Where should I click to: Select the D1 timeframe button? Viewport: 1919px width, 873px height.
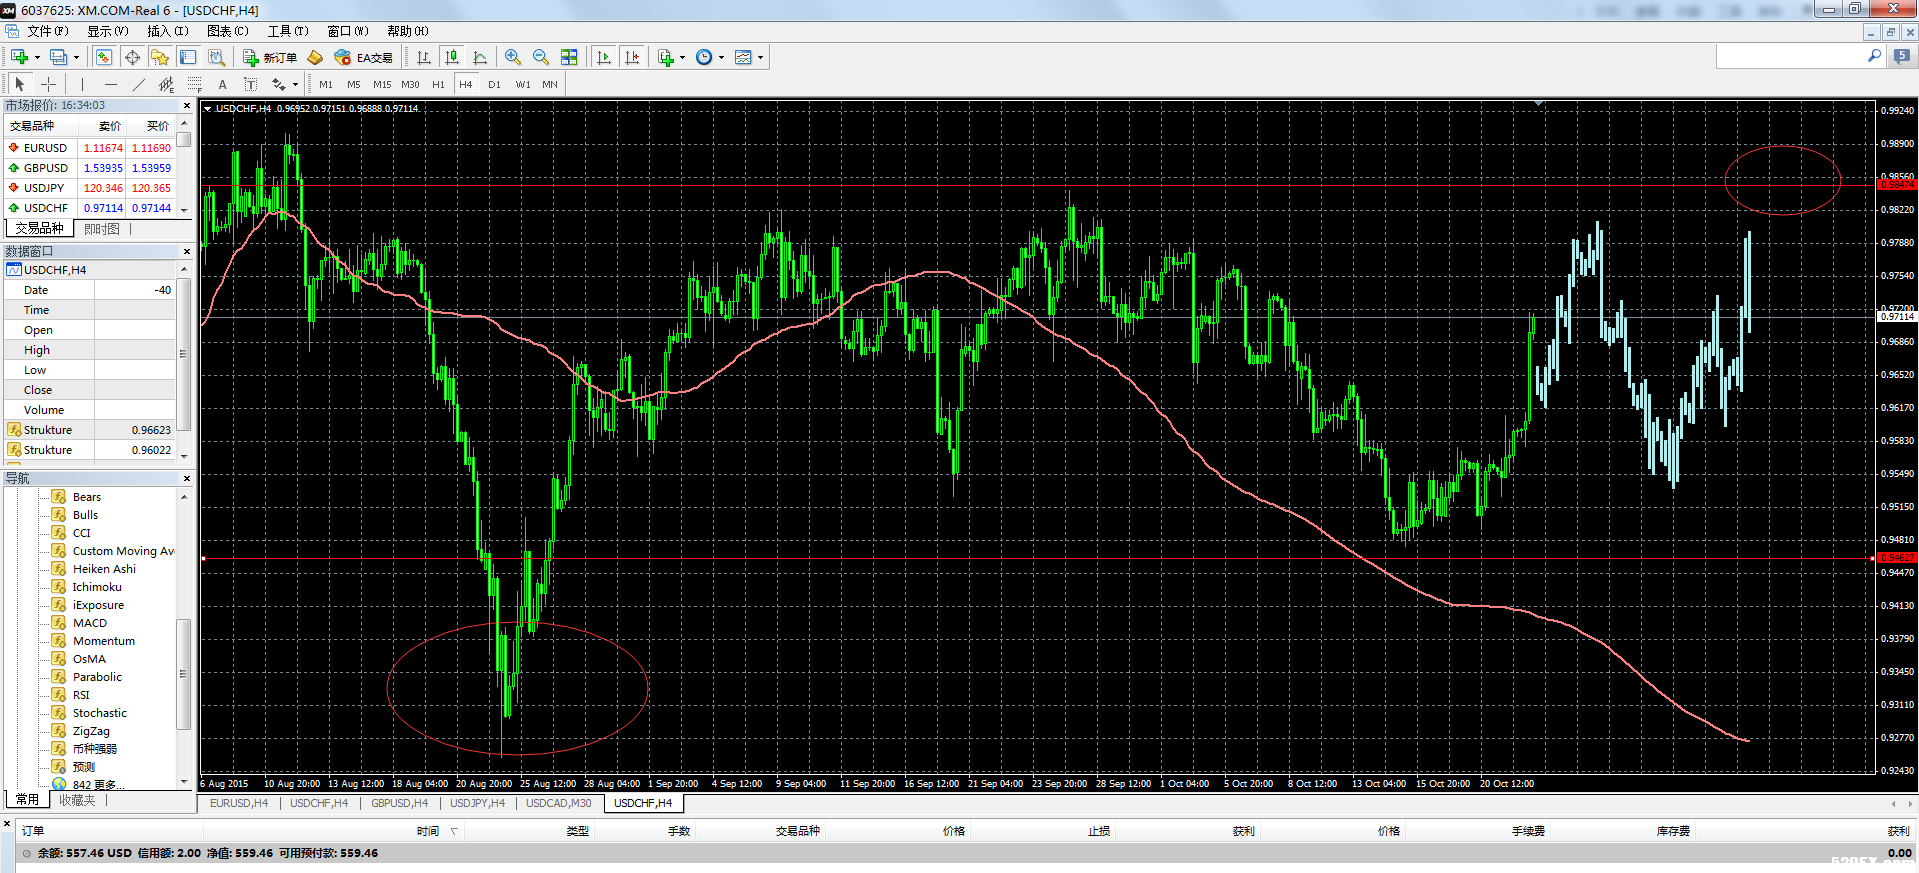point(494,84)
